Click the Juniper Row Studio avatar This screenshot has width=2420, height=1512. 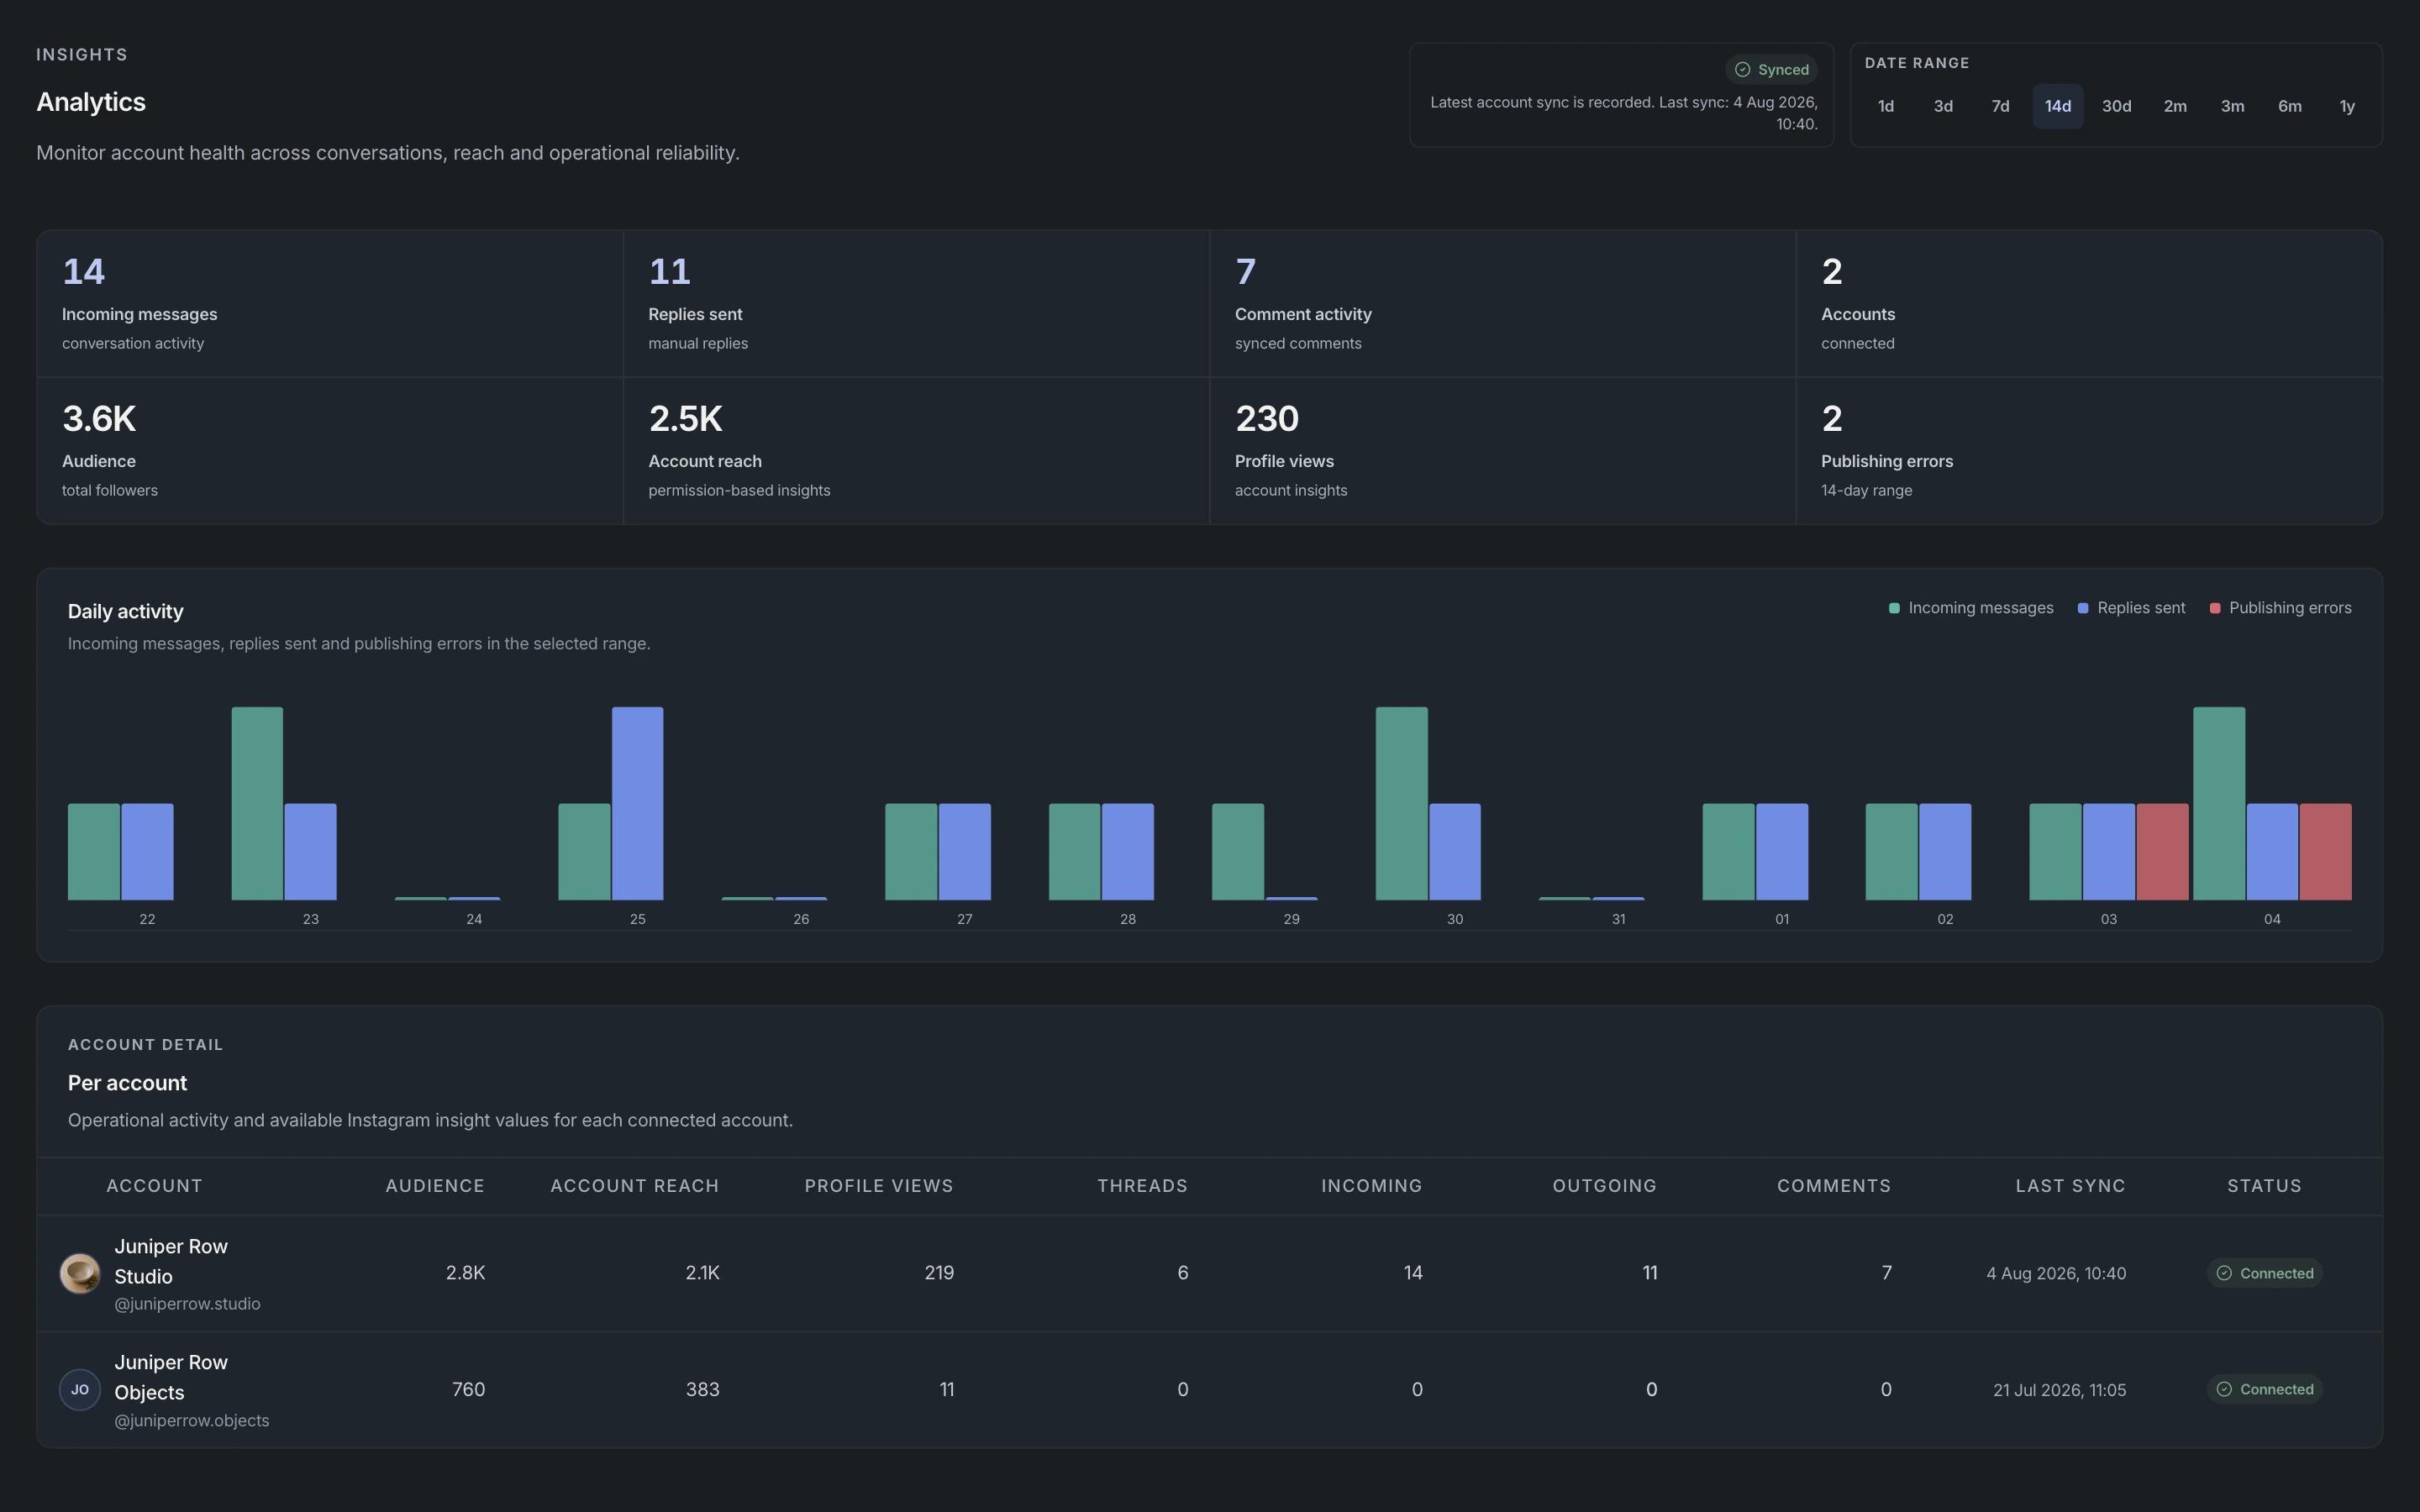click(x=80, y=1273)
